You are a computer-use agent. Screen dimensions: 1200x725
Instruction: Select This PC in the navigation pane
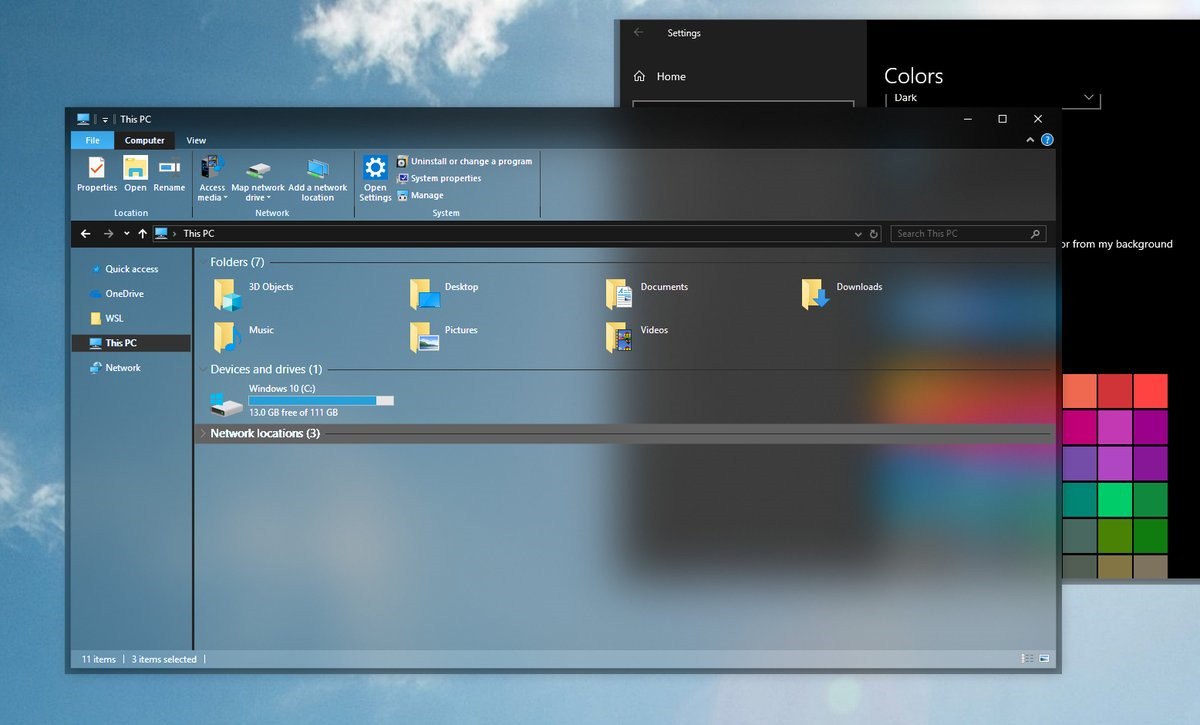[x=131, y=343]
